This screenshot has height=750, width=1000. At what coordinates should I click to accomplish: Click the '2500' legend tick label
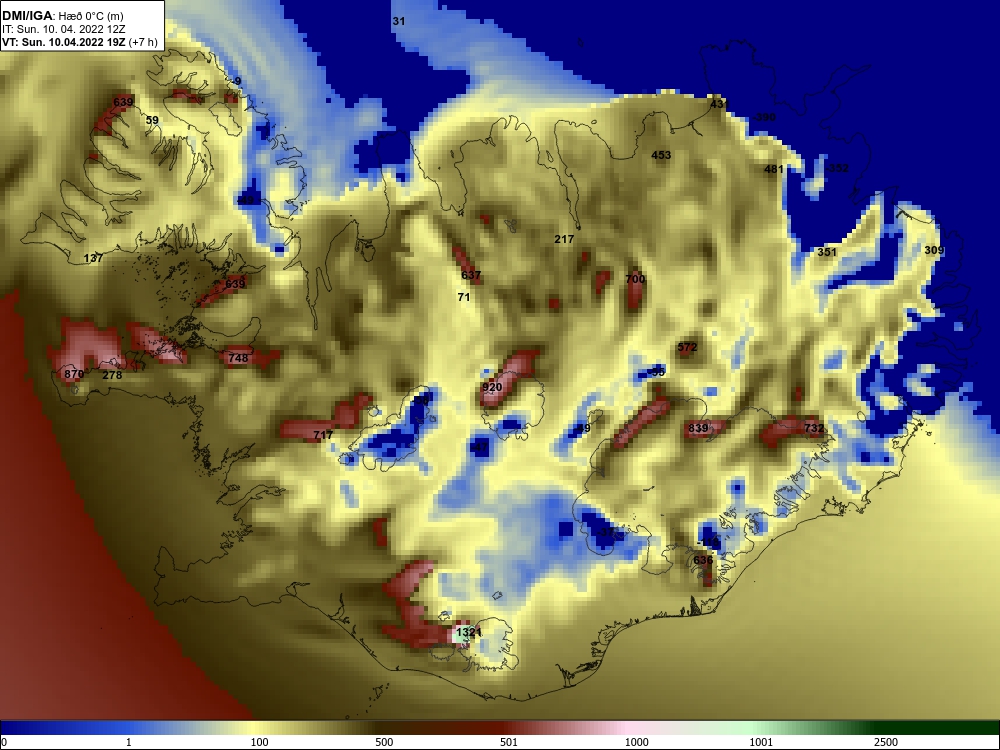tap(885, 742)
